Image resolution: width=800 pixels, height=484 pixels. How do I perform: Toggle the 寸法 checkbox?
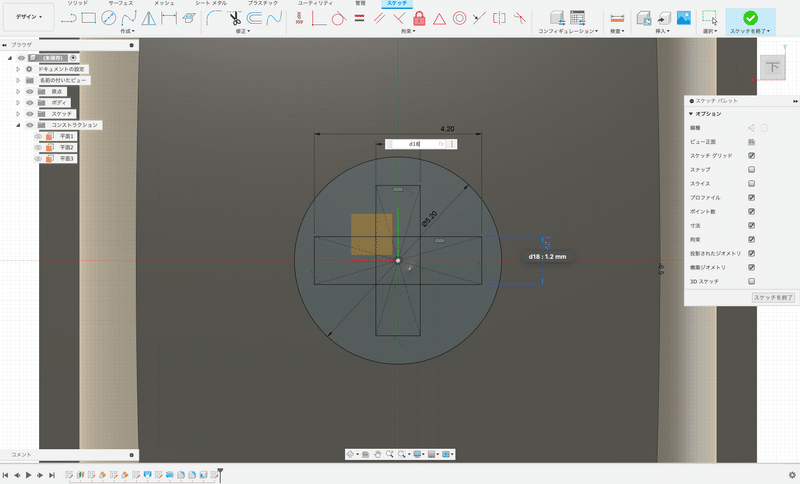pos(751,225)
